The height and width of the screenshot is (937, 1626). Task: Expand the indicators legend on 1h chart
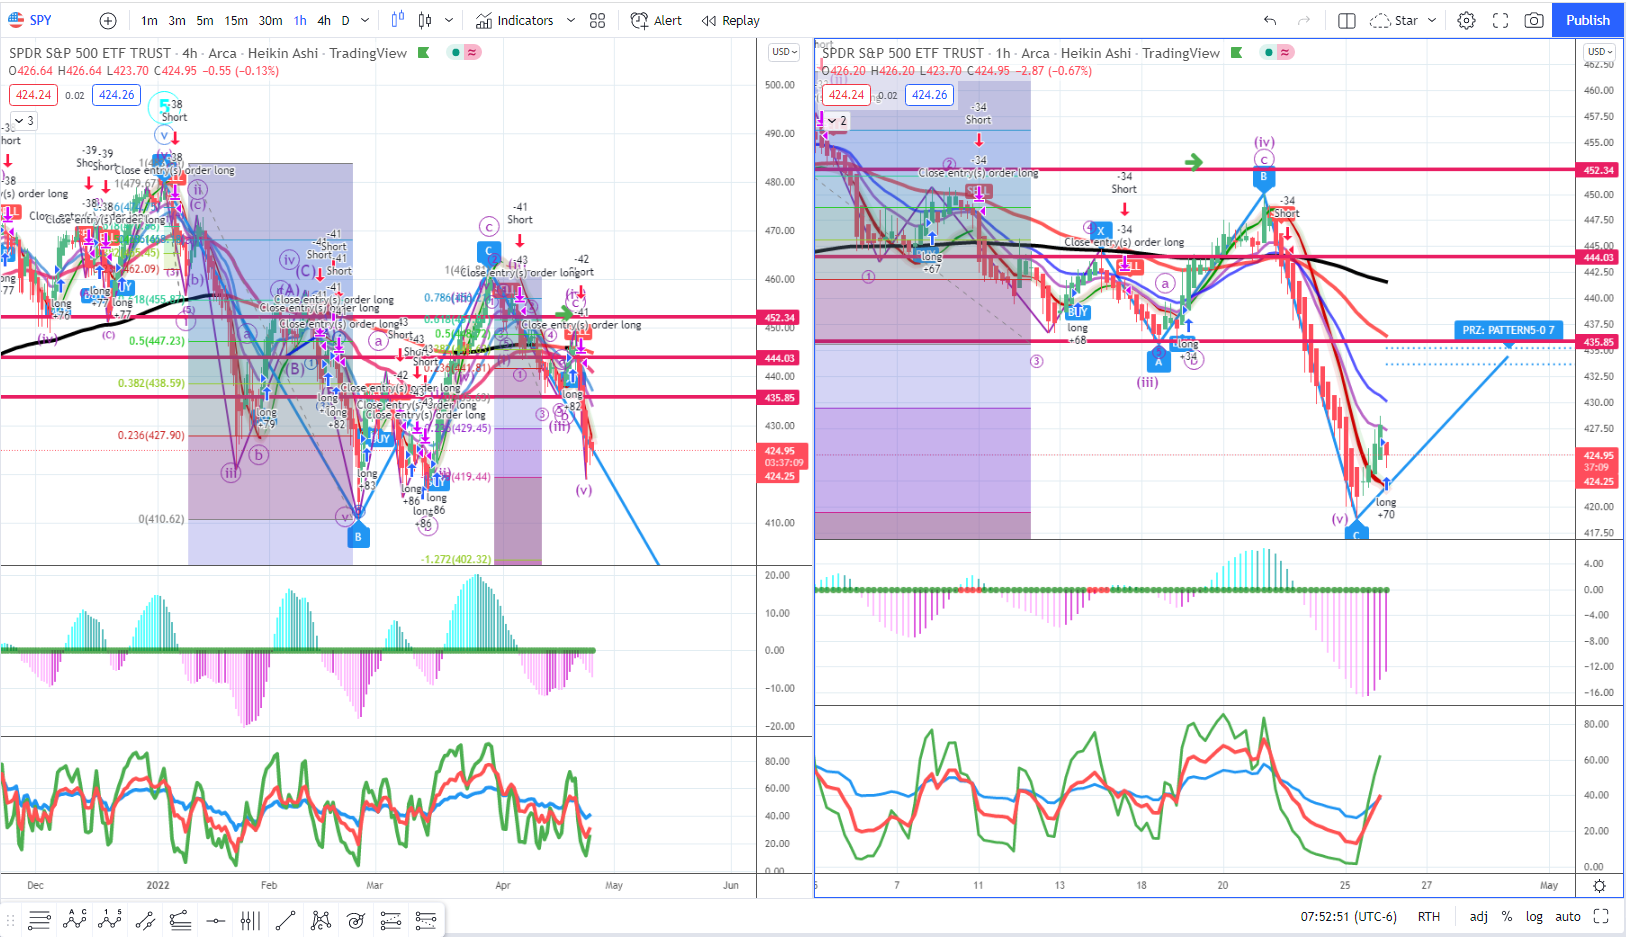(x=837, y=121)
